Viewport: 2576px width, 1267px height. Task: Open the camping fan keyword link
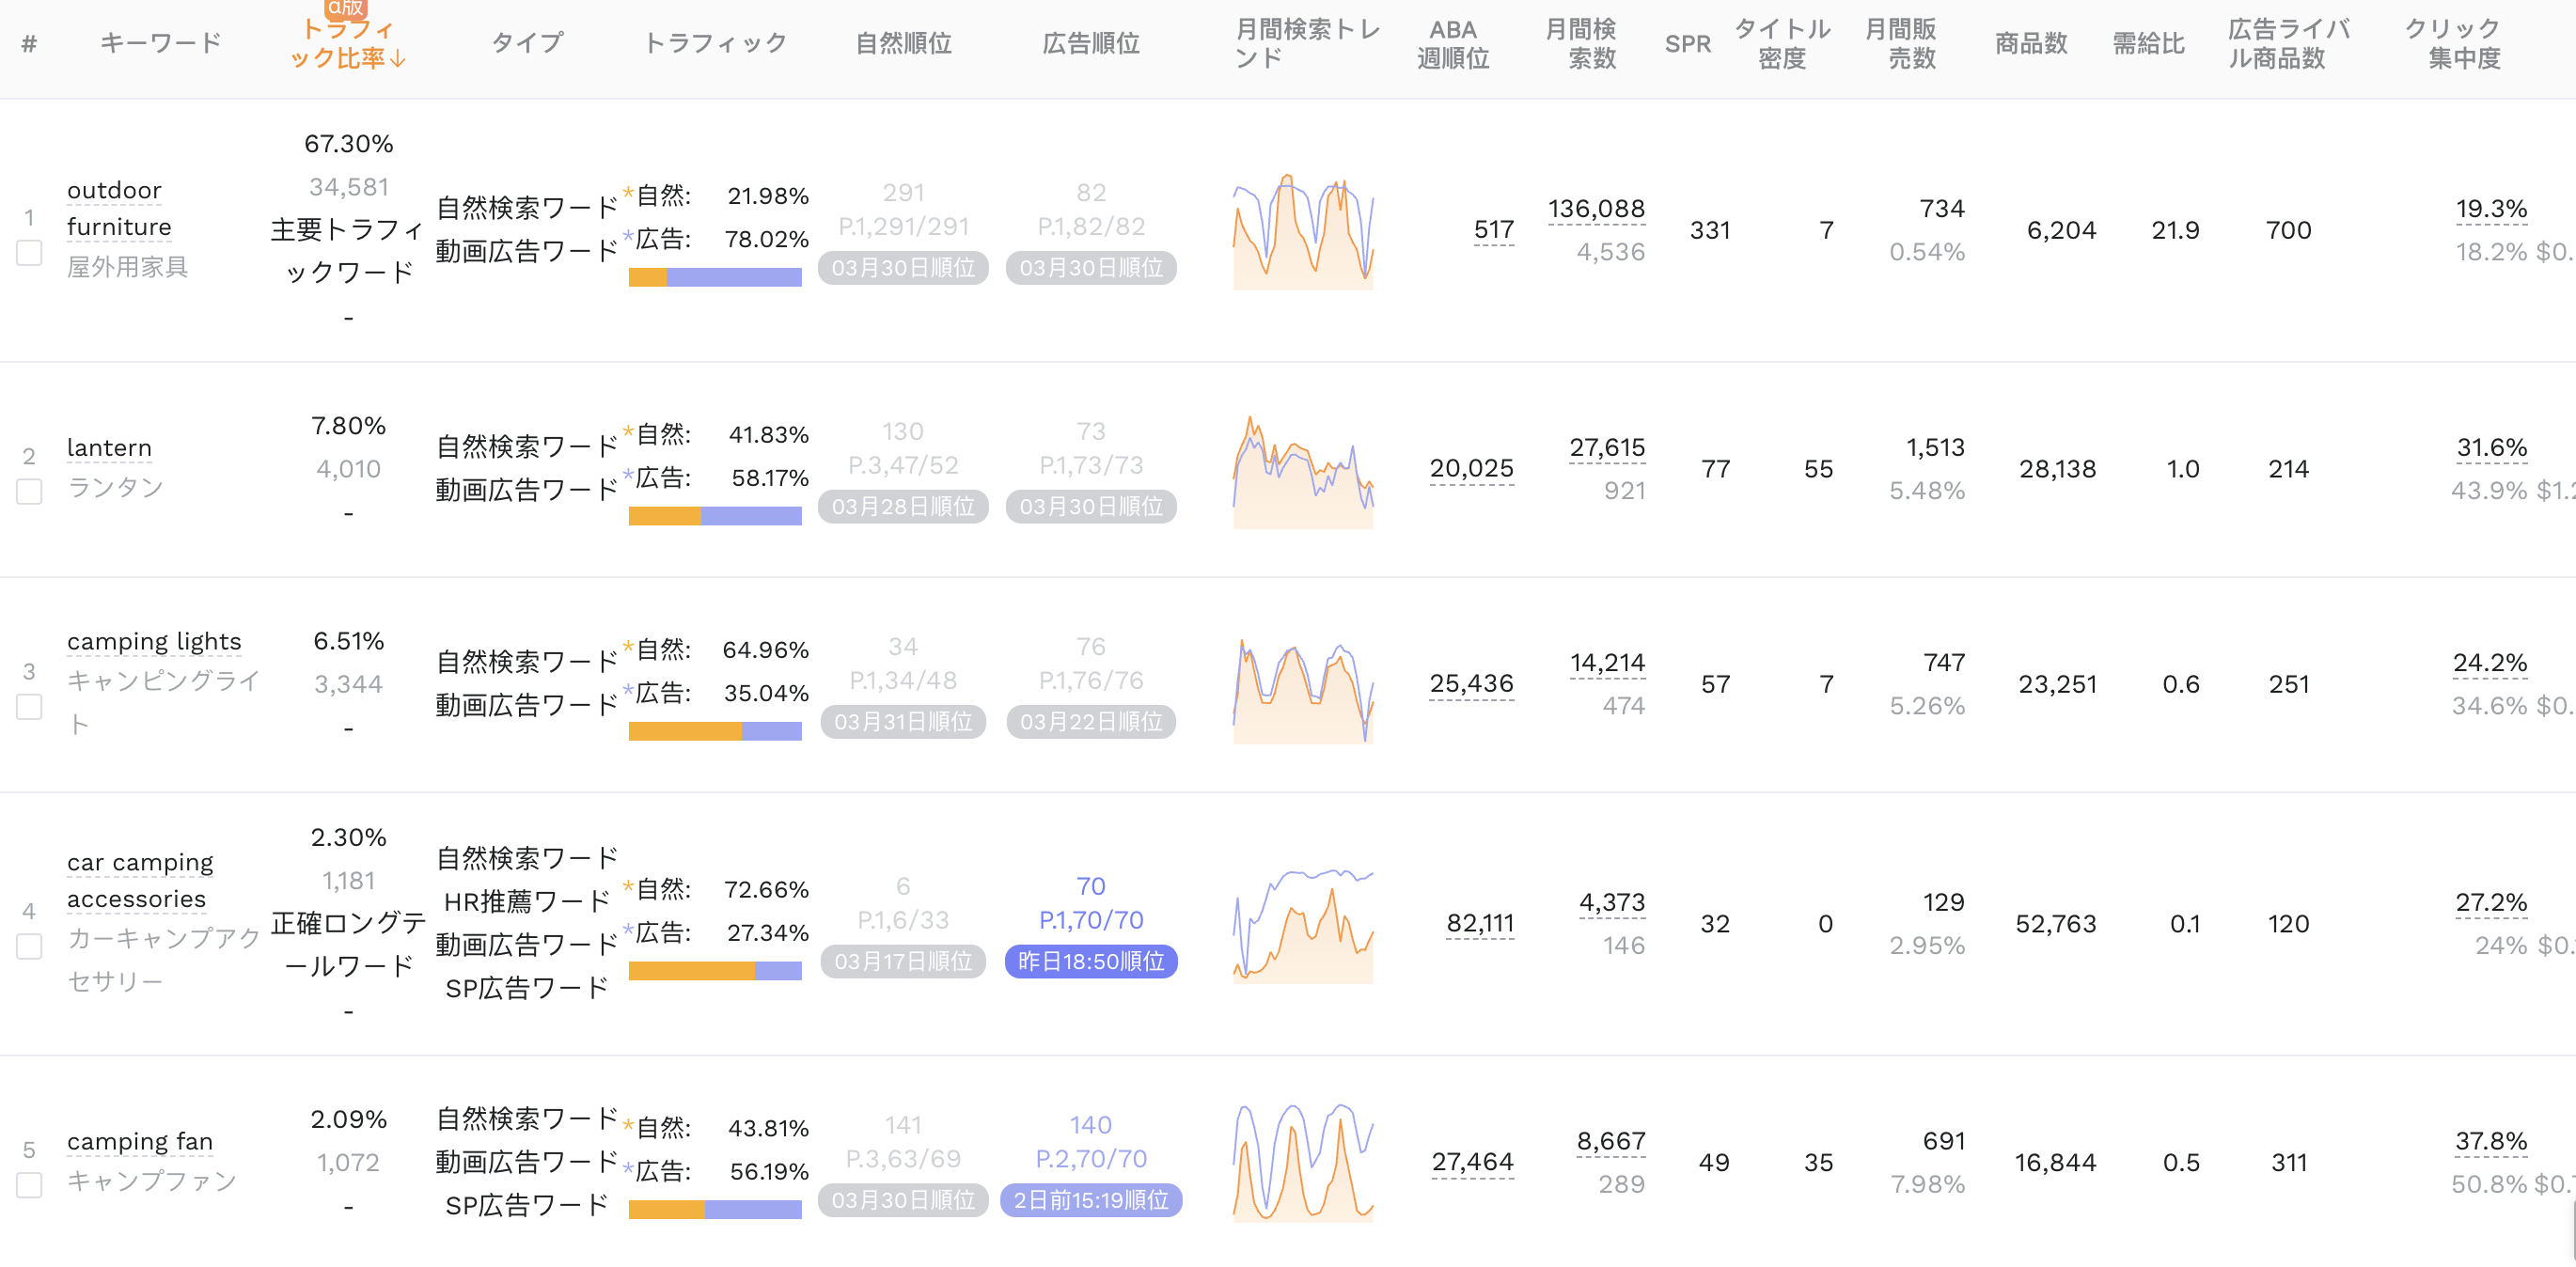[140, 1141]
